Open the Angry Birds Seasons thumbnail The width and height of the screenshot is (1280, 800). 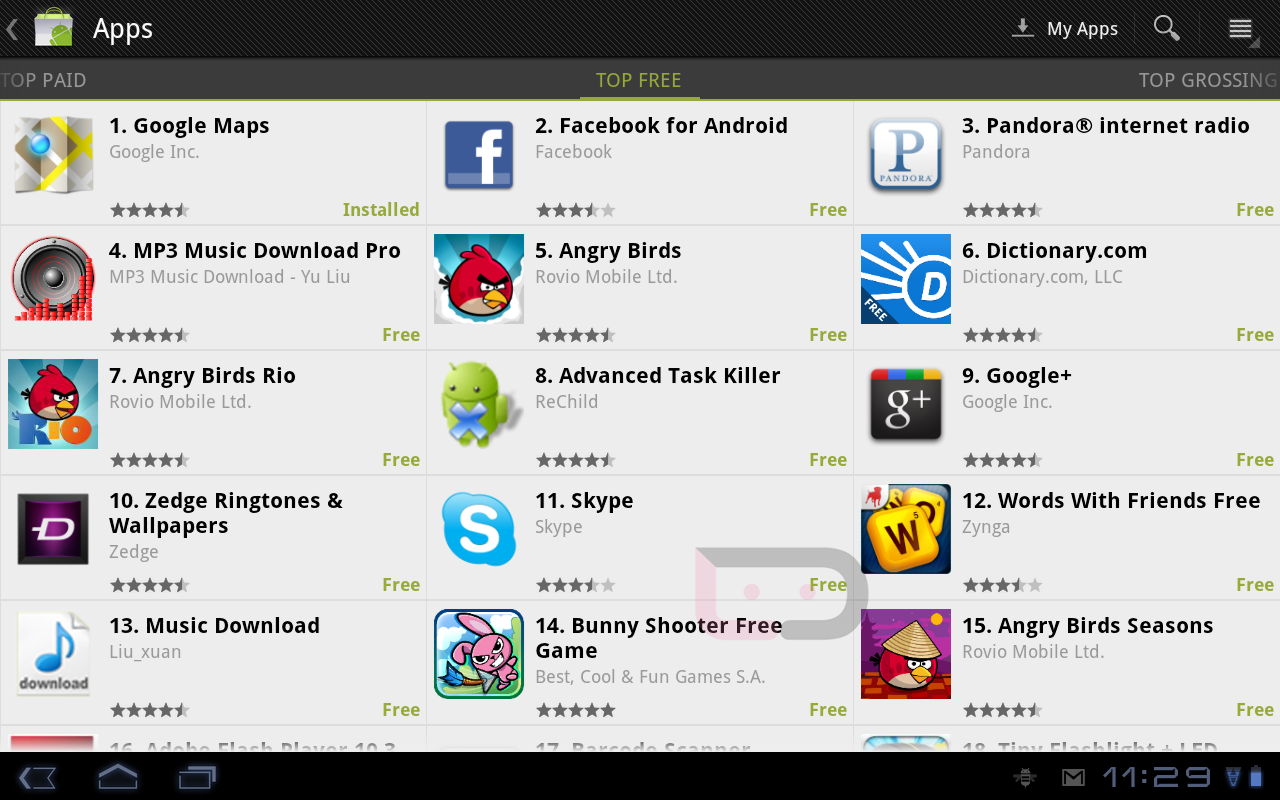click(906, 654)
